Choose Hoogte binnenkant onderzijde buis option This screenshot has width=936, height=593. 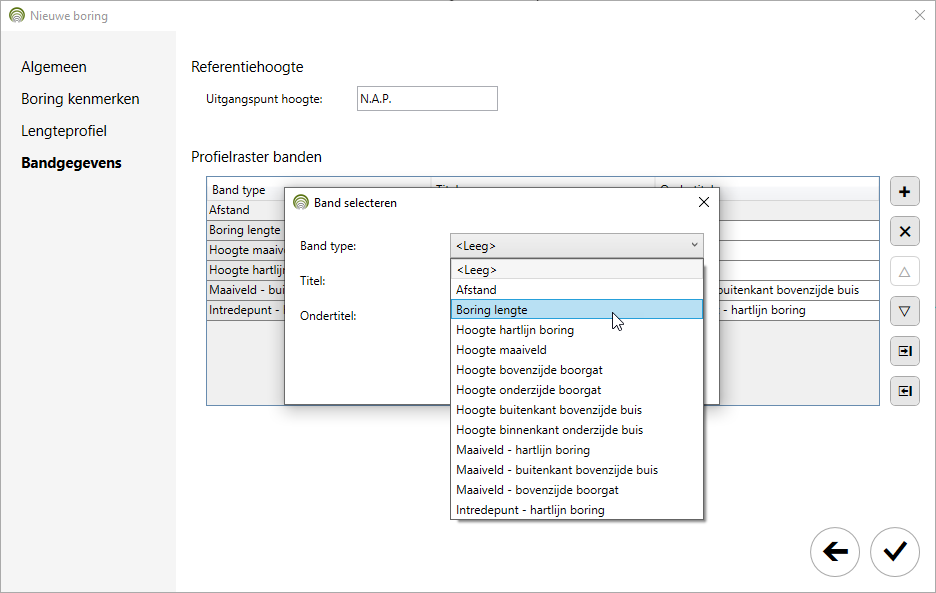577,429
